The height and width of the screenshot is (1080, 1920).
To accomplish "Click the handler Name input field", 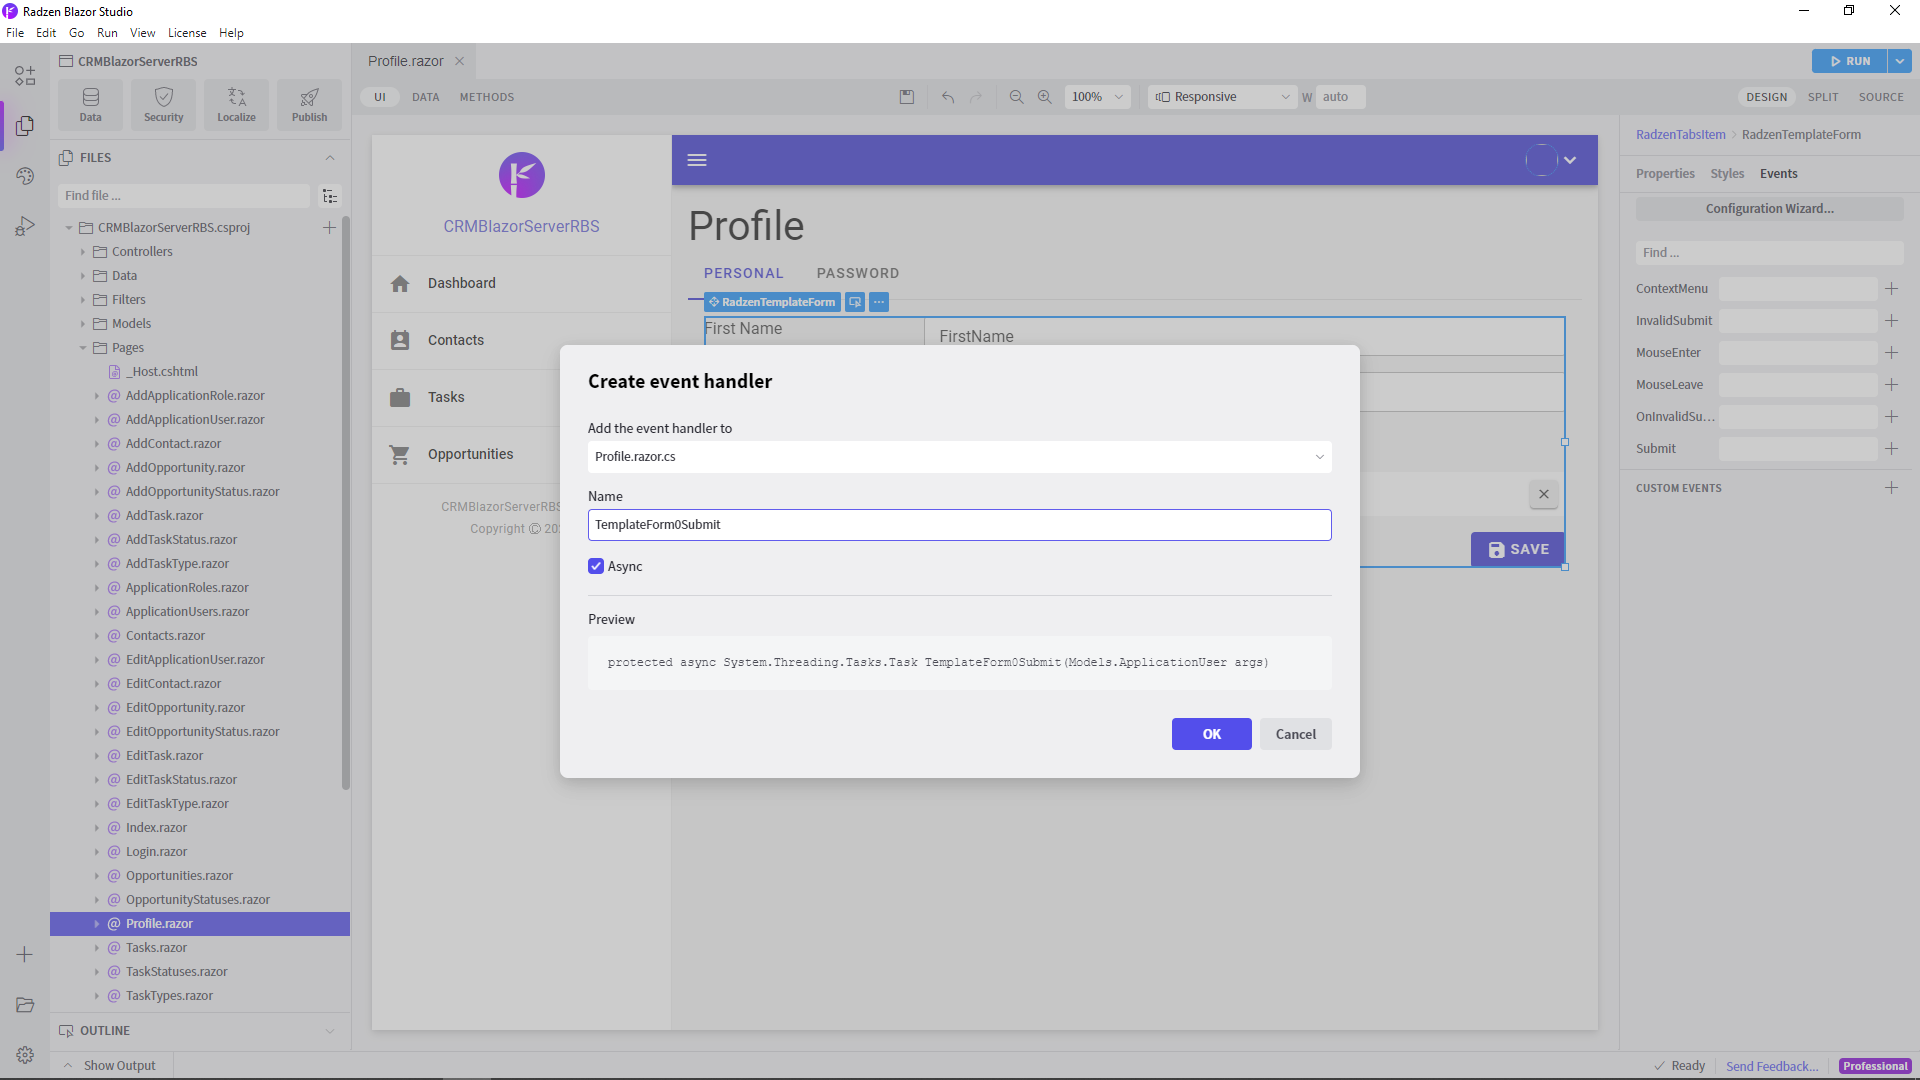I will (960, 525).
